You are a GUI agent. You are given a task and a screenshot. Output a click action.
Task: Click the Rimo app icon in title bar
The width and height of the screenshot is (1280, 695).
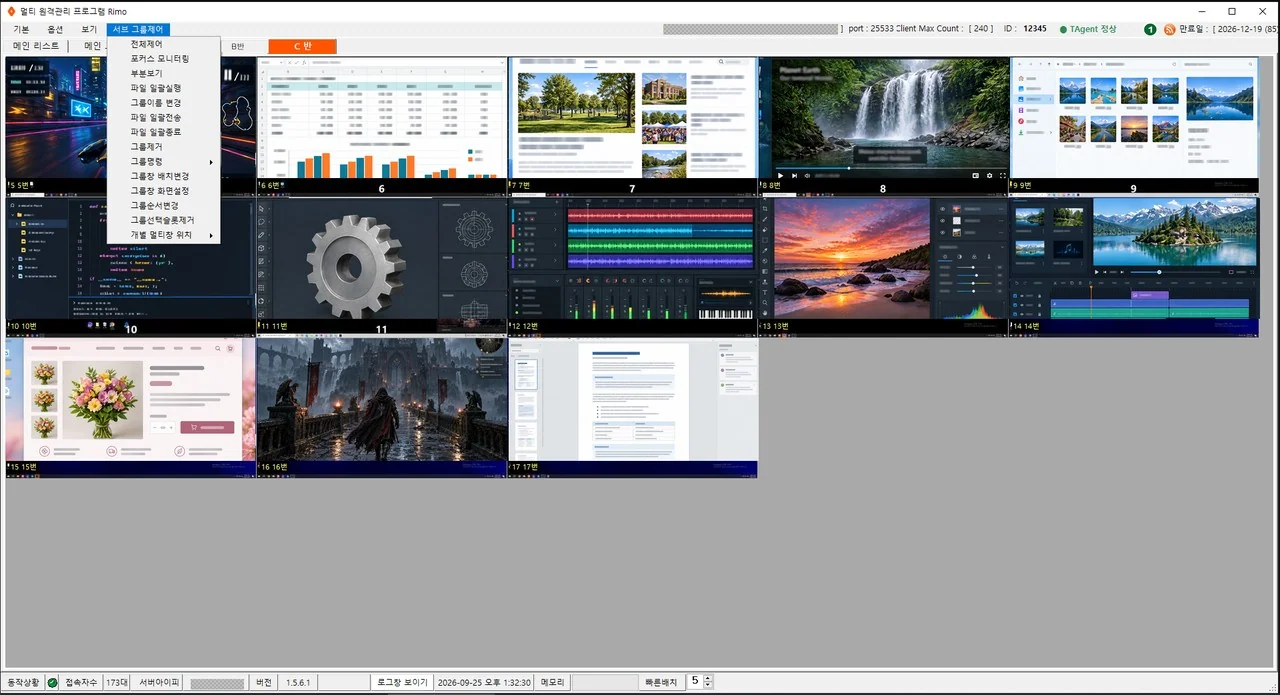click(x=11, y=11)
